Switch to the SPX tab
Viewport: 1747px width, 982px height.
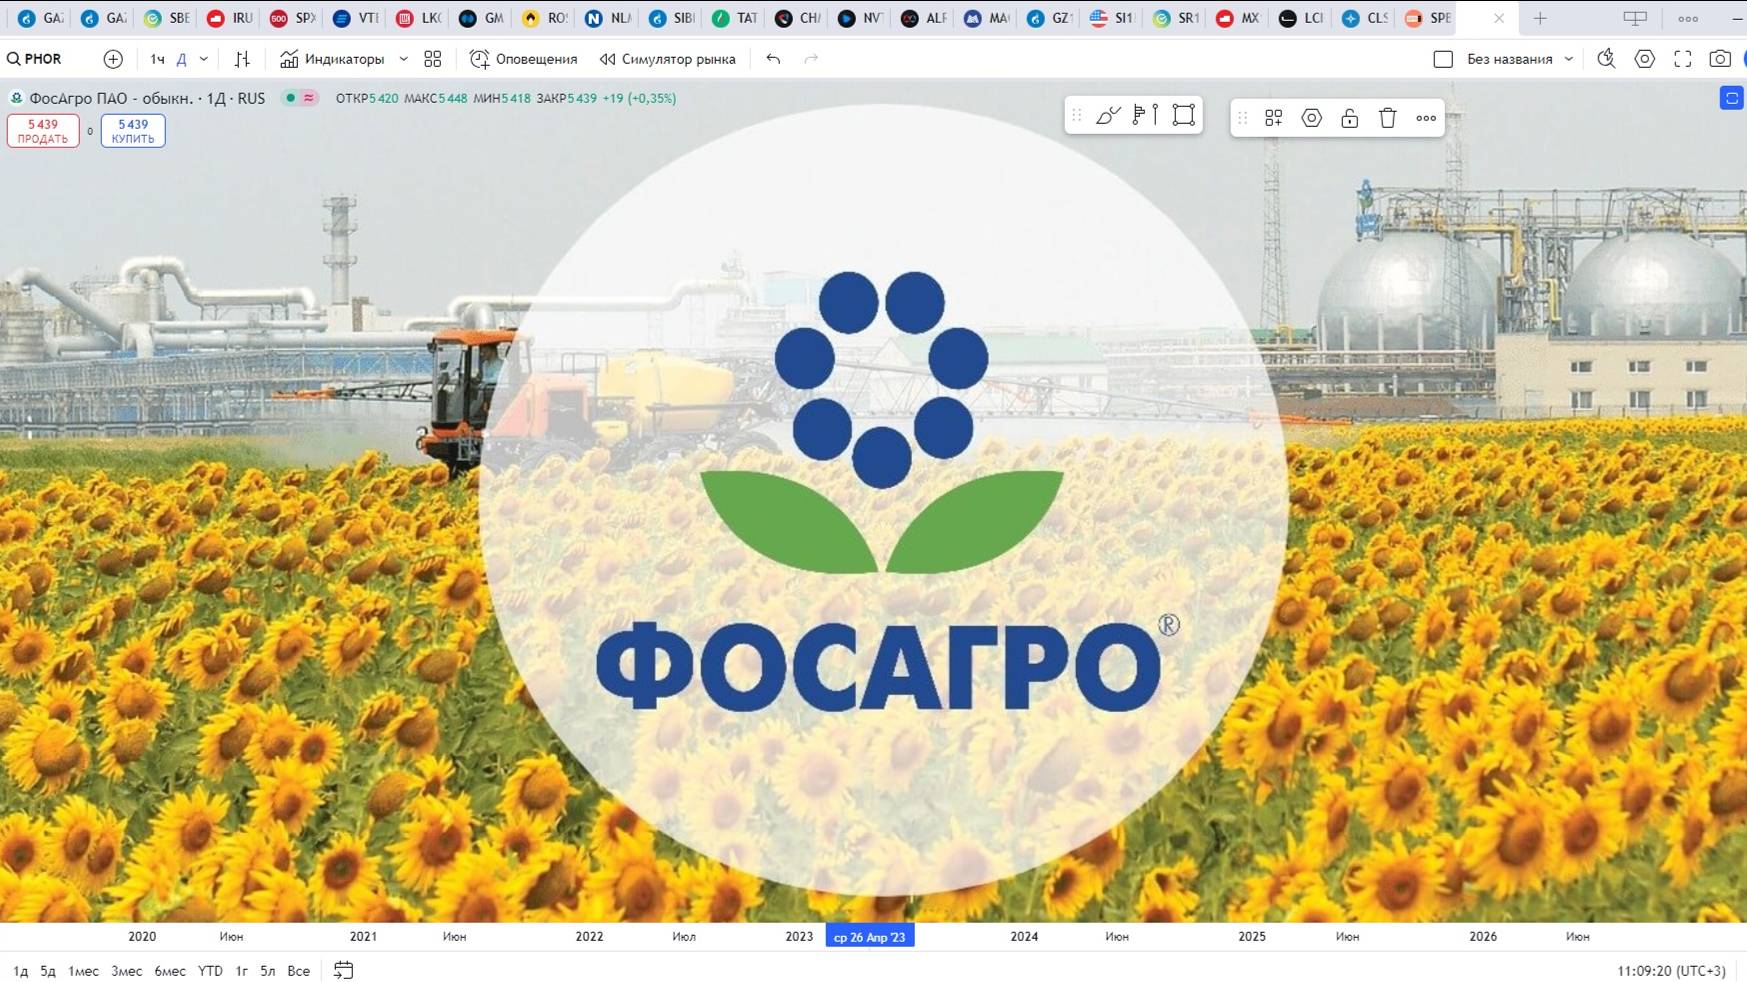click(293, 18)
